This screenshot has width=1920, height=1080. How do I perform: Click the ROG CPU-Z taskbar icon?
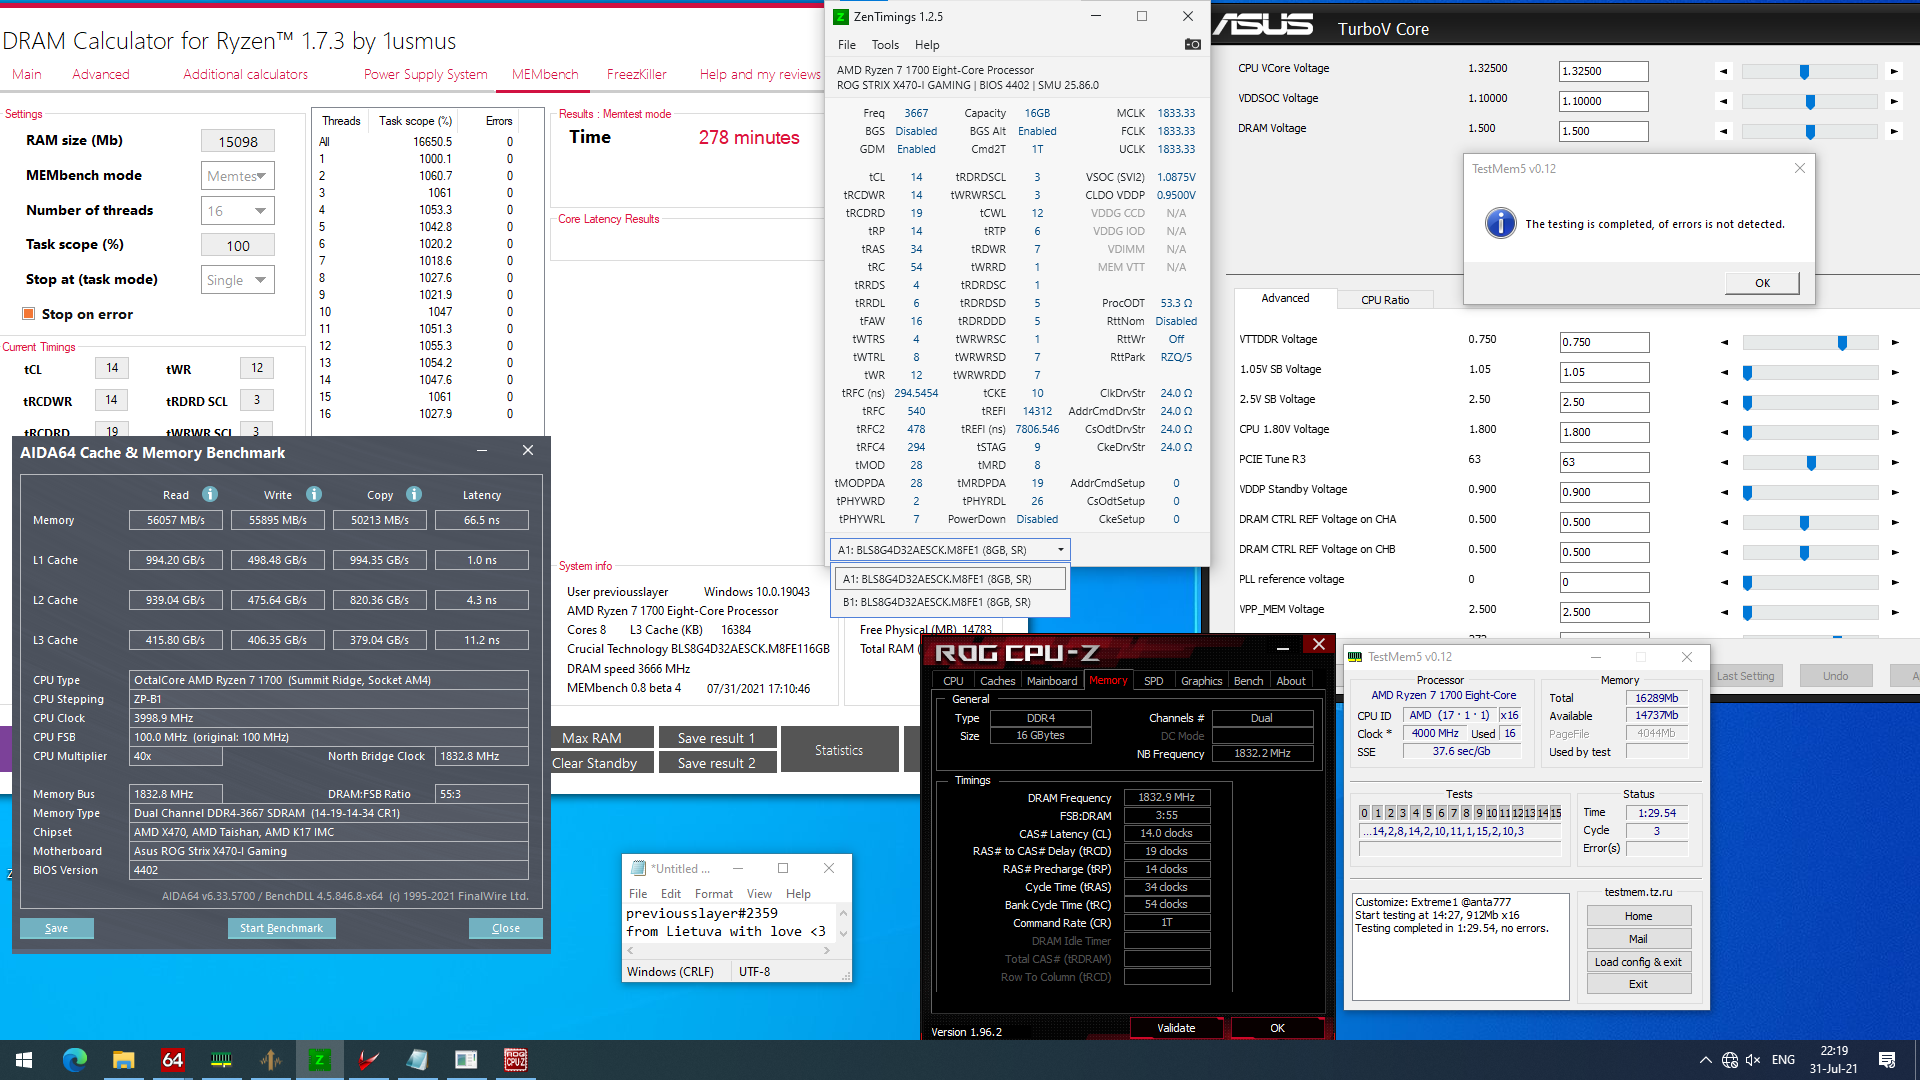[515, 1060]
